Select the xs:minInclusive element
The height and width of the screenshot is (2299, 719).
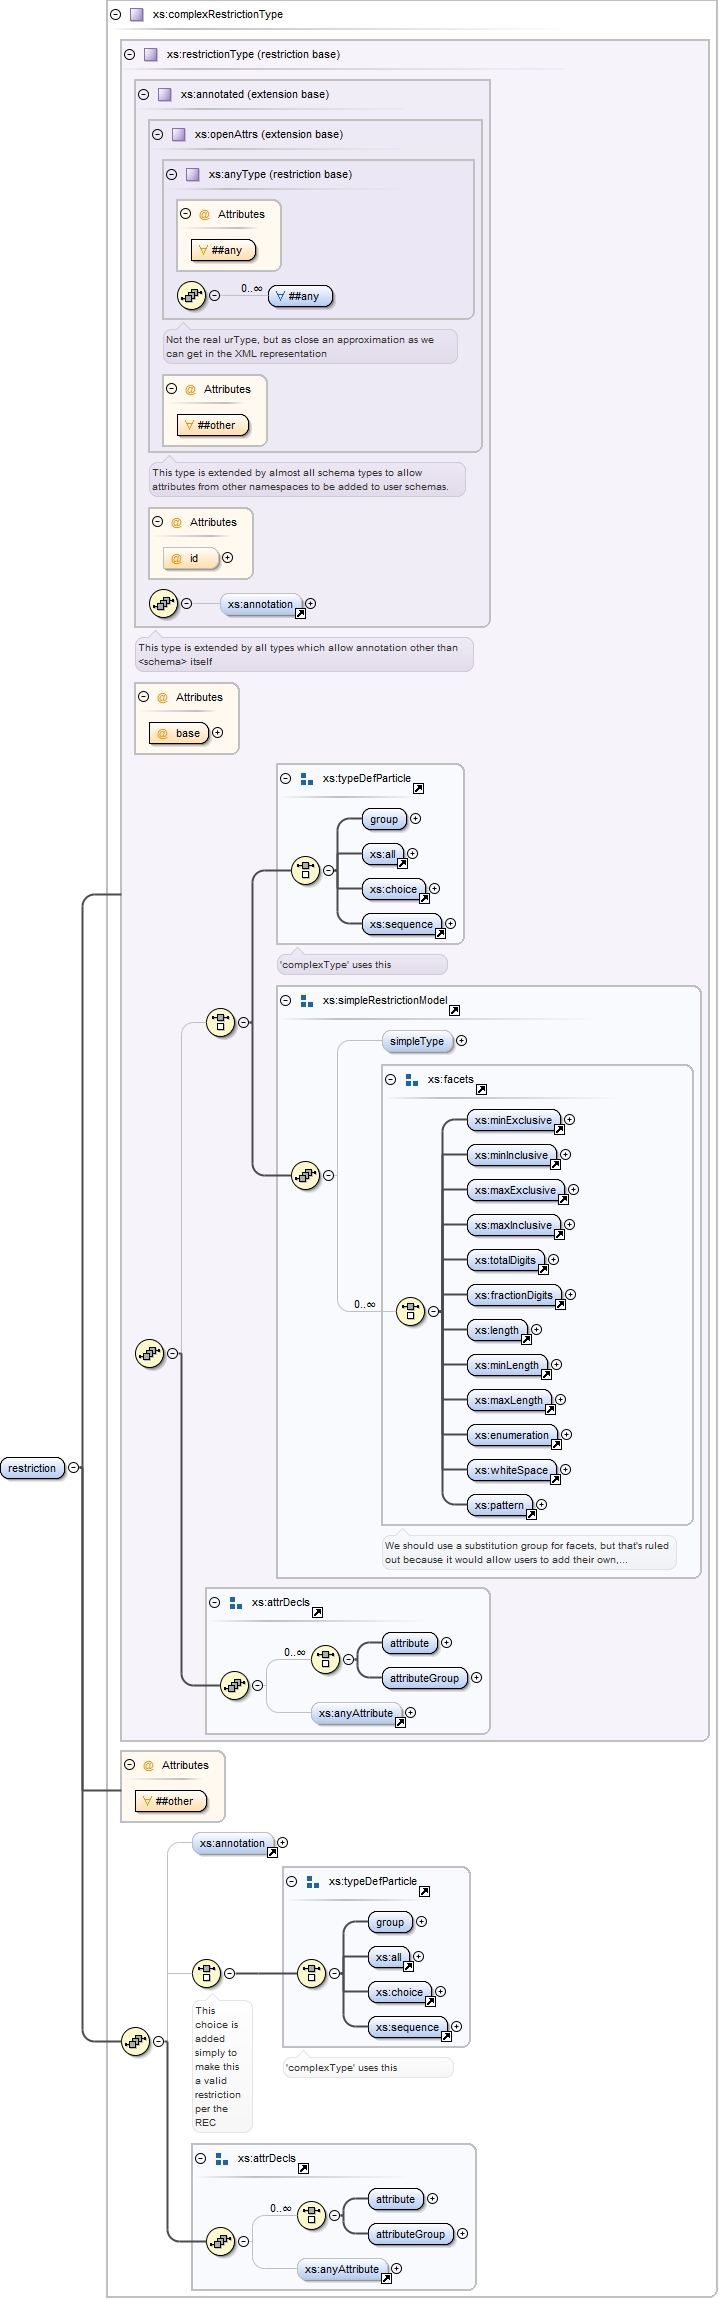(511, 1156)
